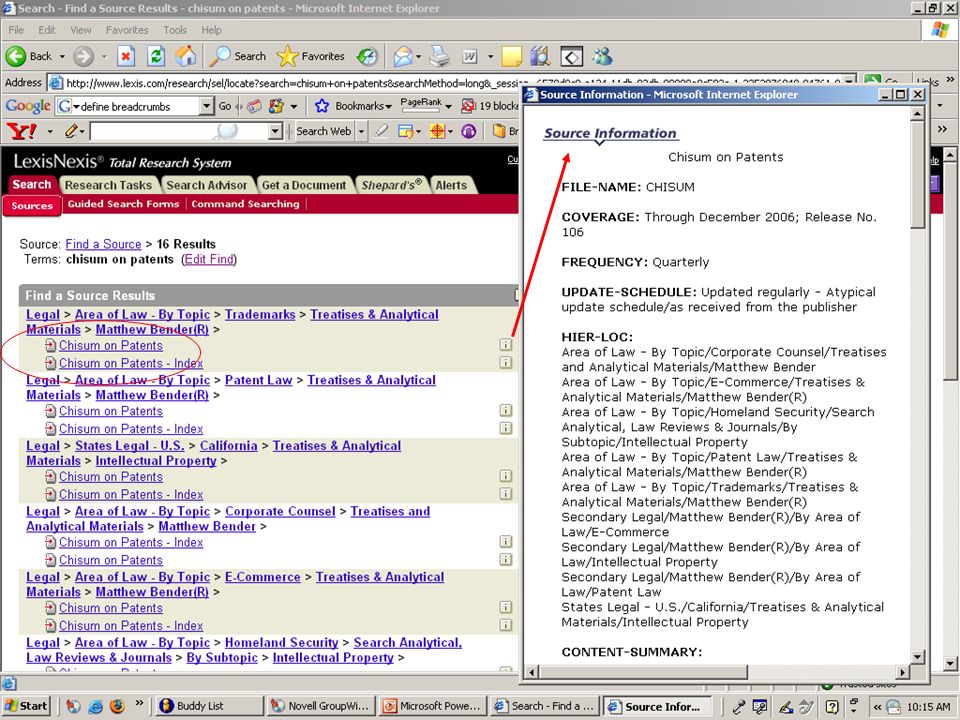The height and width of the screenshot is (720, 960).
Task: Click the Refresh page icon
Action: click(x=156, y=56)
